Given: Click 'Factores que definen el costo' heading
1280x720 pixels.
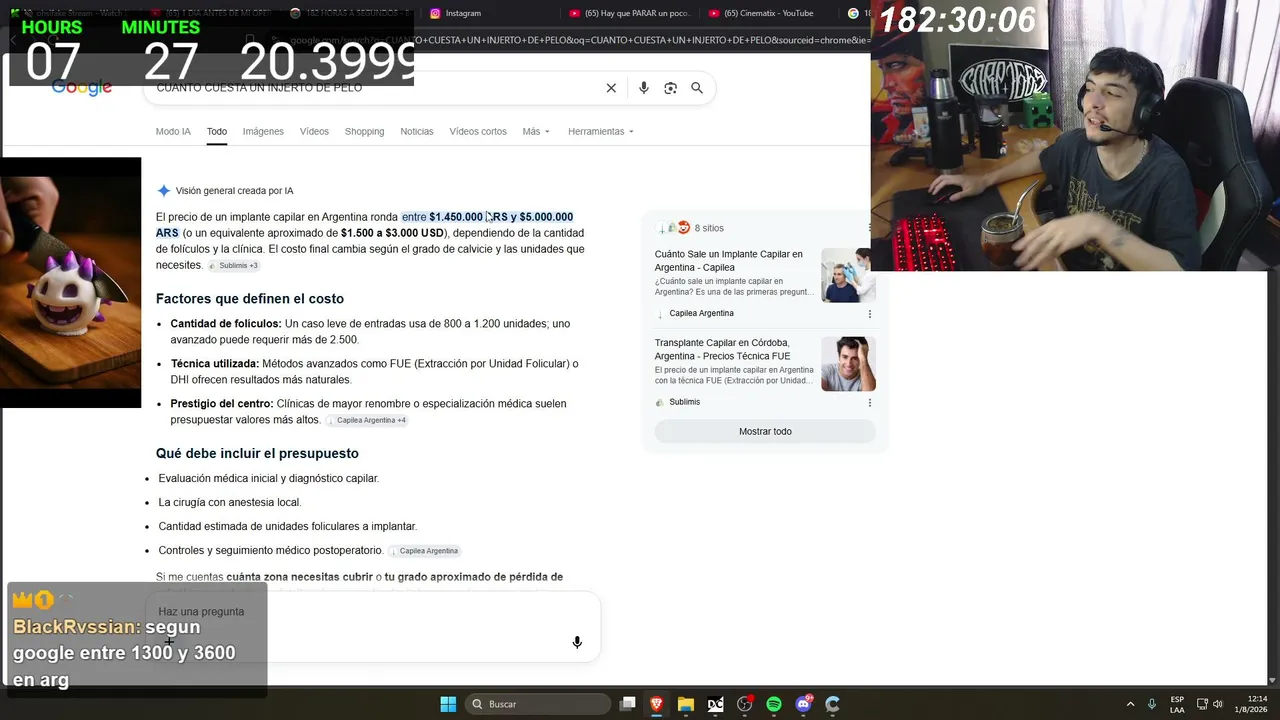Looking at the screenshot, I should [250, 299].
